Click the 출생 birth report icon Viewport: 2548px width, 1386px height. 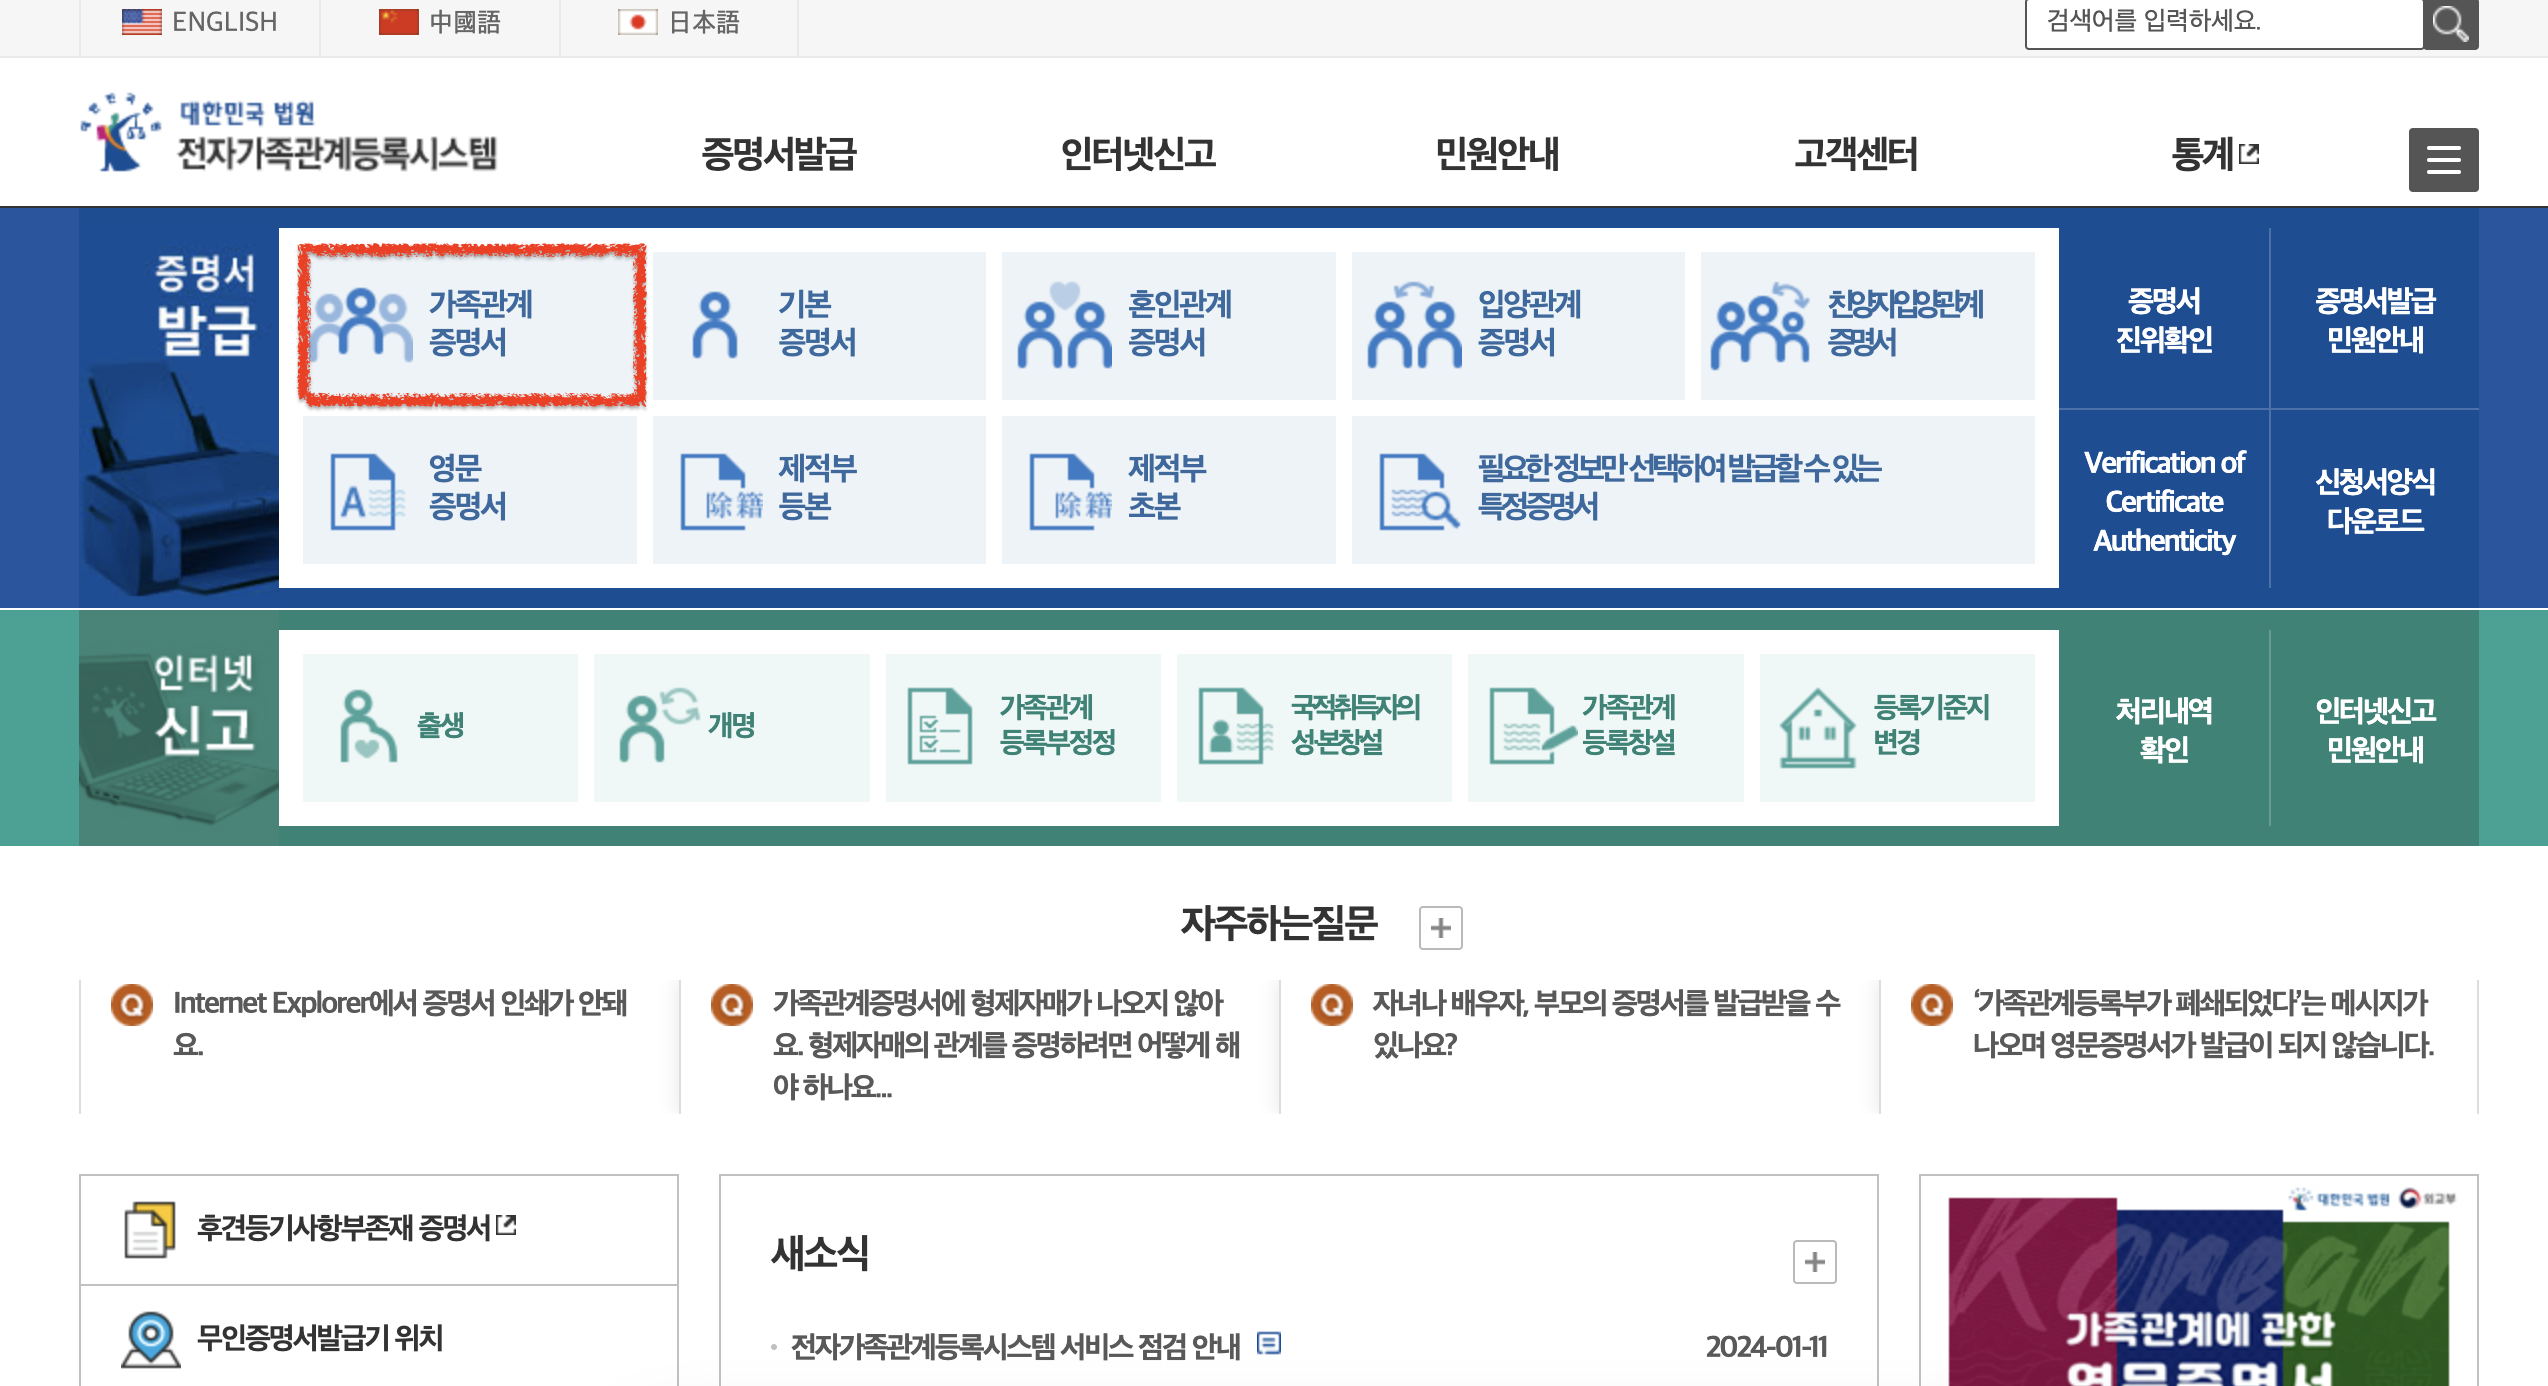[438, 727]
